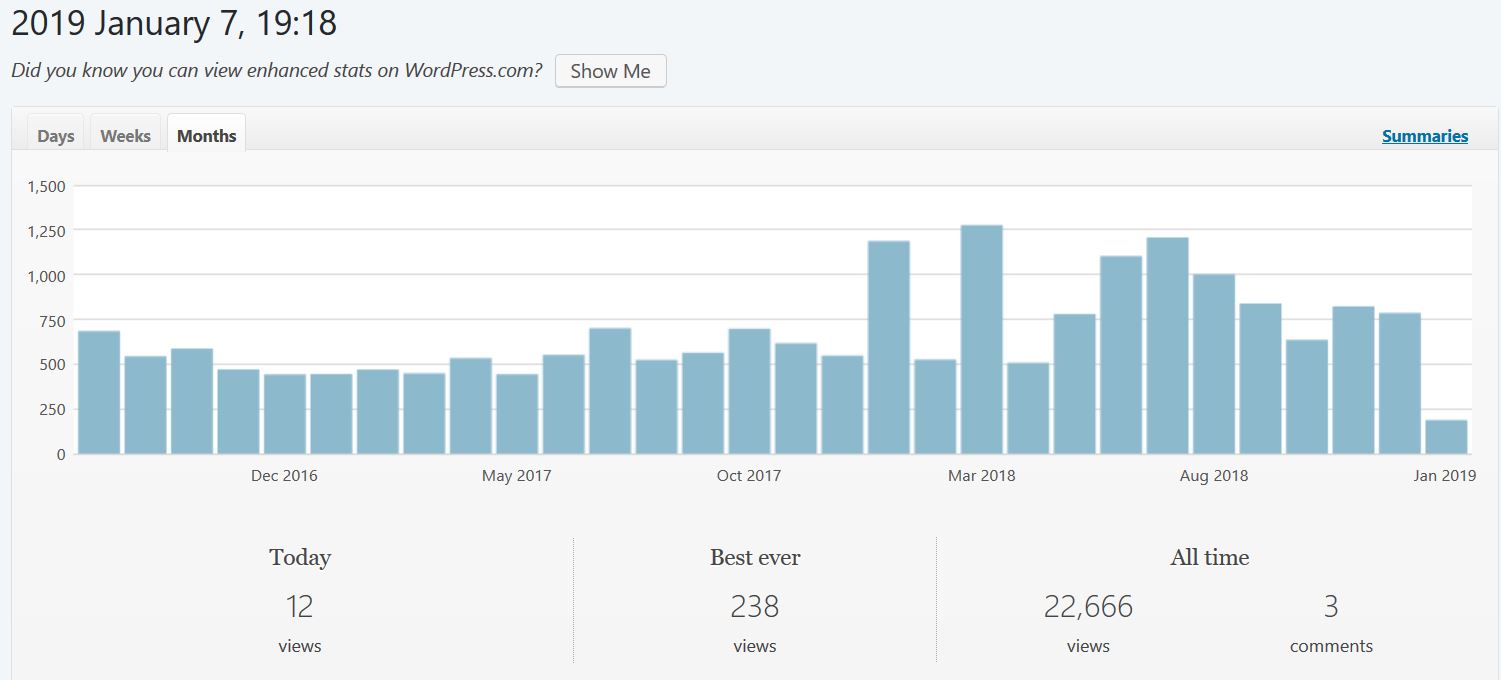Click the "2019 January 7, 19:18" heading
The height and width of the screenshot is (680, 1501).
[x=174, y=24]
